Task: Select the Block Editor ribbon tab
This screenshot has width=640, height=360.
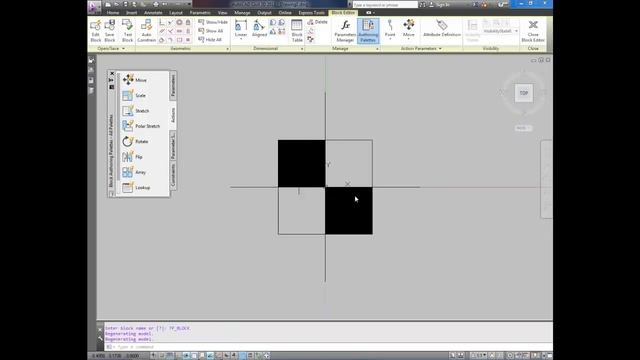Action: click(343, 13)
